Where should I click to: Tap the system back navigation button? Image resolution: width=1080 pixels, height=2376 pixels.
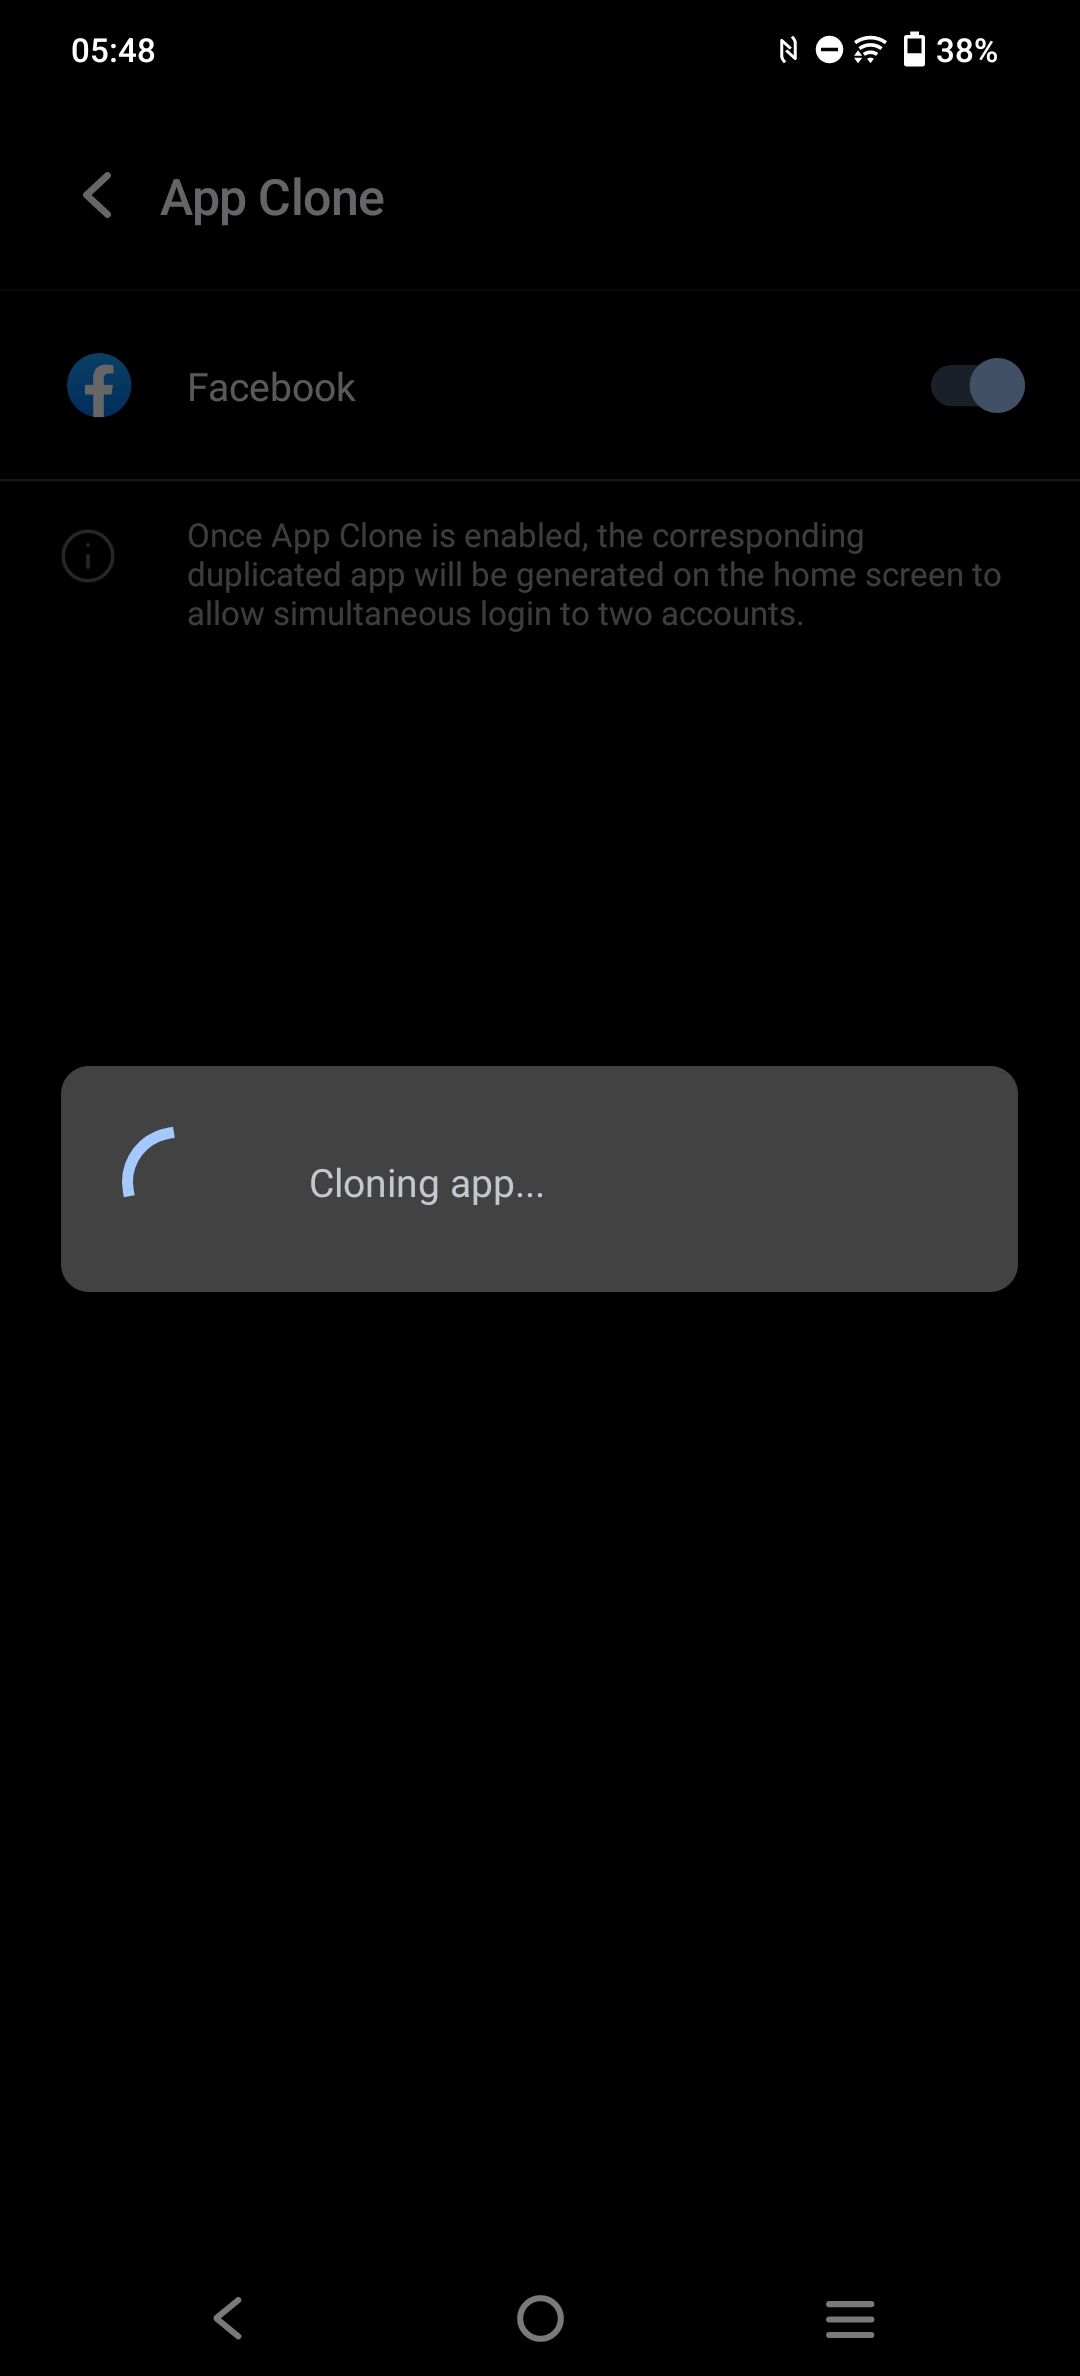[x=228, y=2318]
